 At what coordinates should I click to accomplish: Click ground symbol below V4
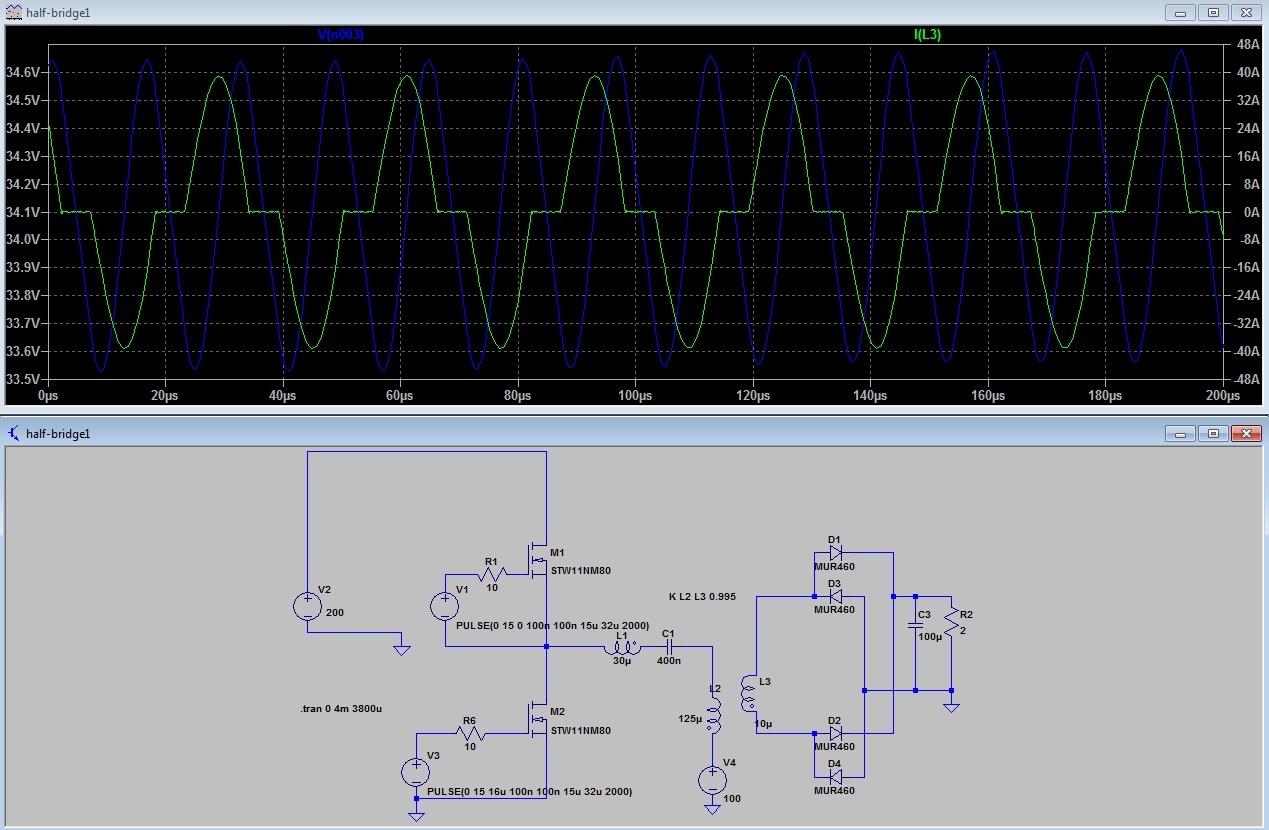(712, 808)
